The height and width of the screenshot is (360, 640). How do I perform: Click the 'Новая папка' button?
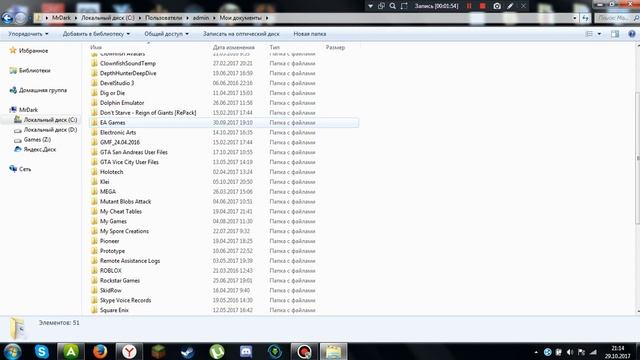click(309, 34)
